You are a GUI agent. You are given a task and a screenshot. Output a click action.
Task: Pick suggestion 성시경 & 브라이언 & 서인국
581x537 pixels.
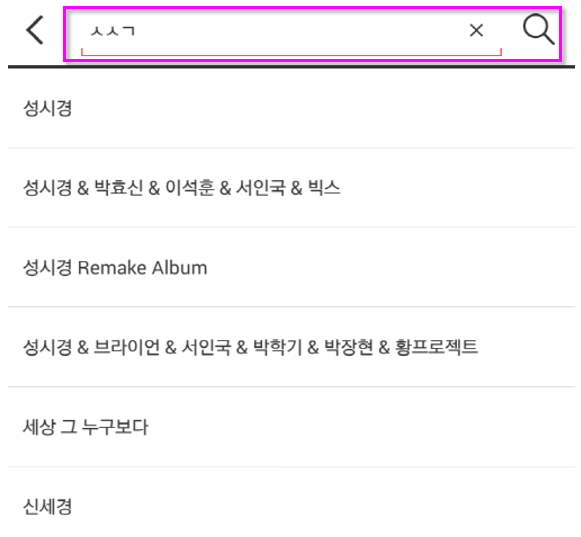pyautogui.click(x=291, y=347)
